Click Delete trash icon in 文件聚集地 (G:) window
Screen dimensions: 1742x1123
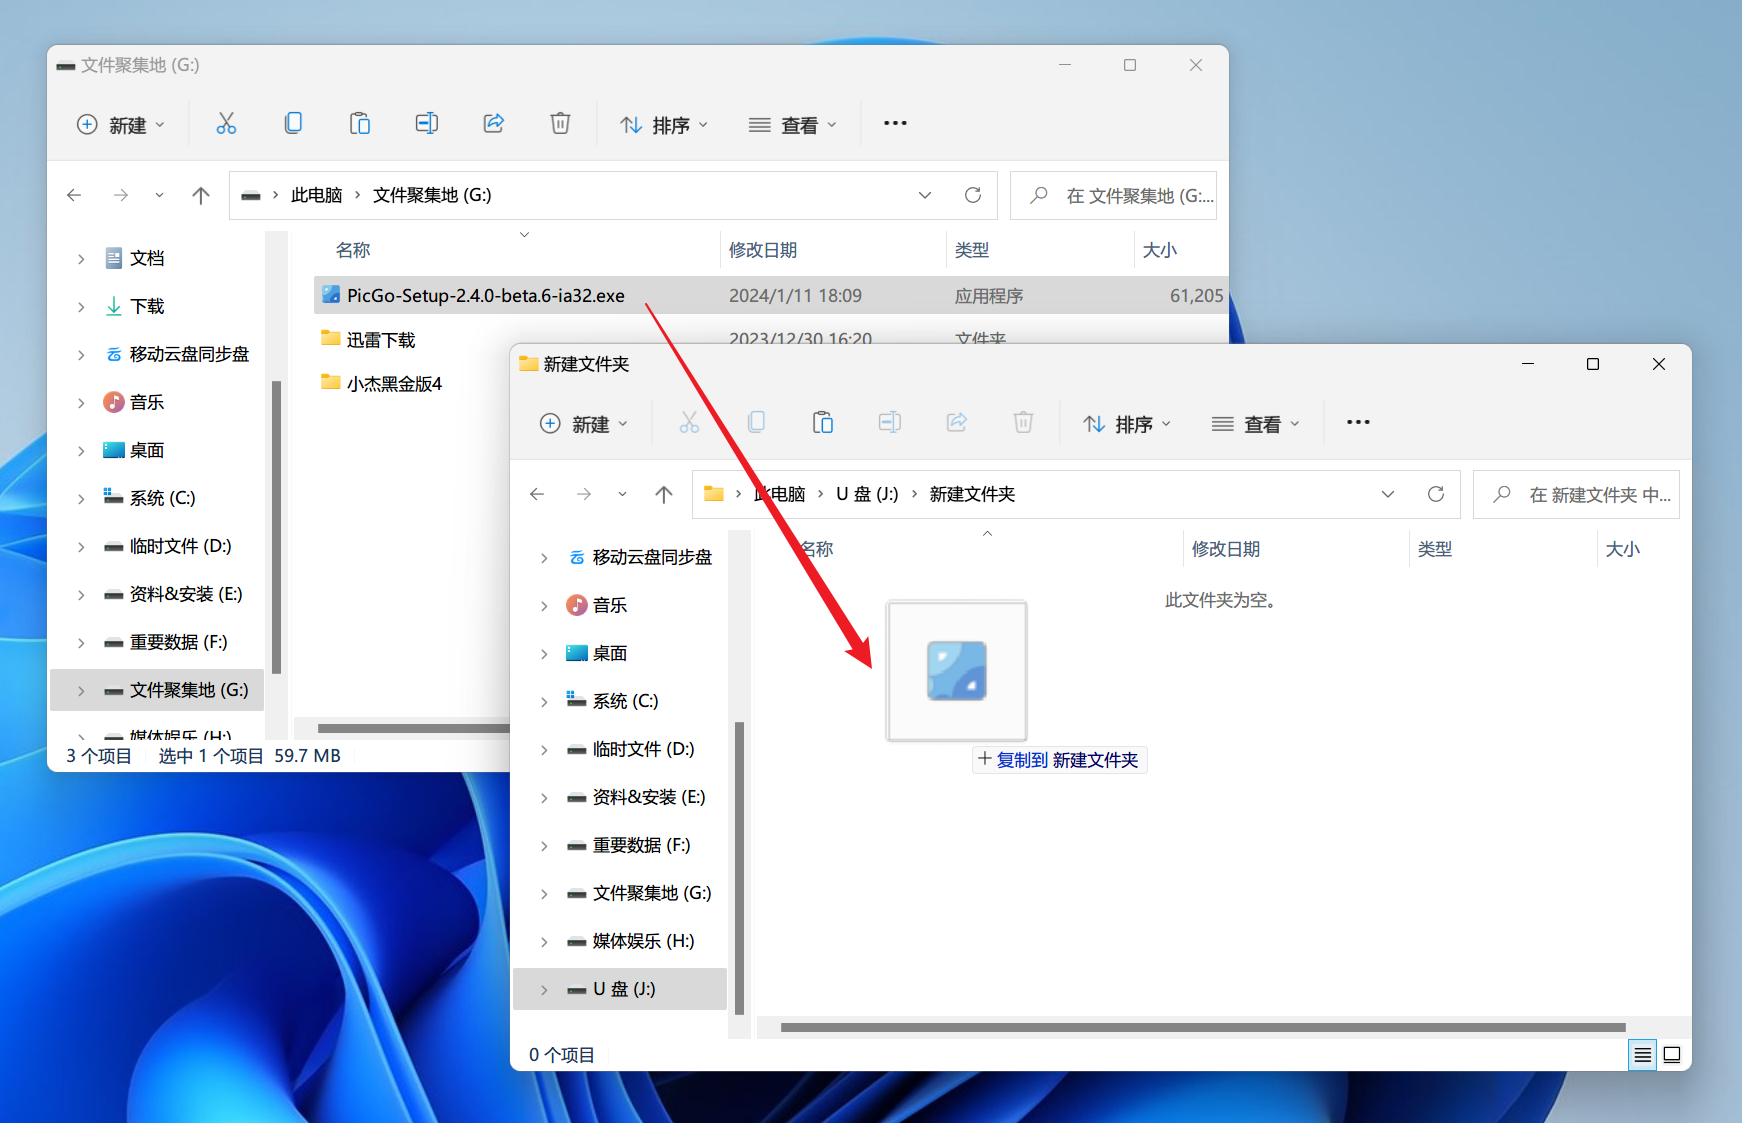click(560, 124)
